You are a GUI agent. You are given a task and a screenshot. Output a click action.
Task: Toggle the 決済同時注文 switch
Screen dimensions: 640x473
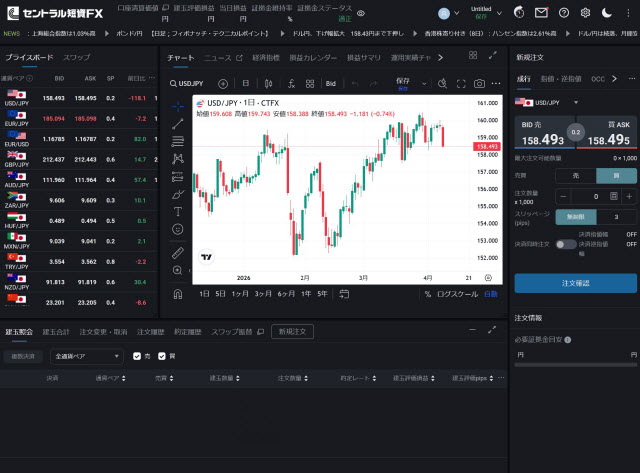coord(566,244)
